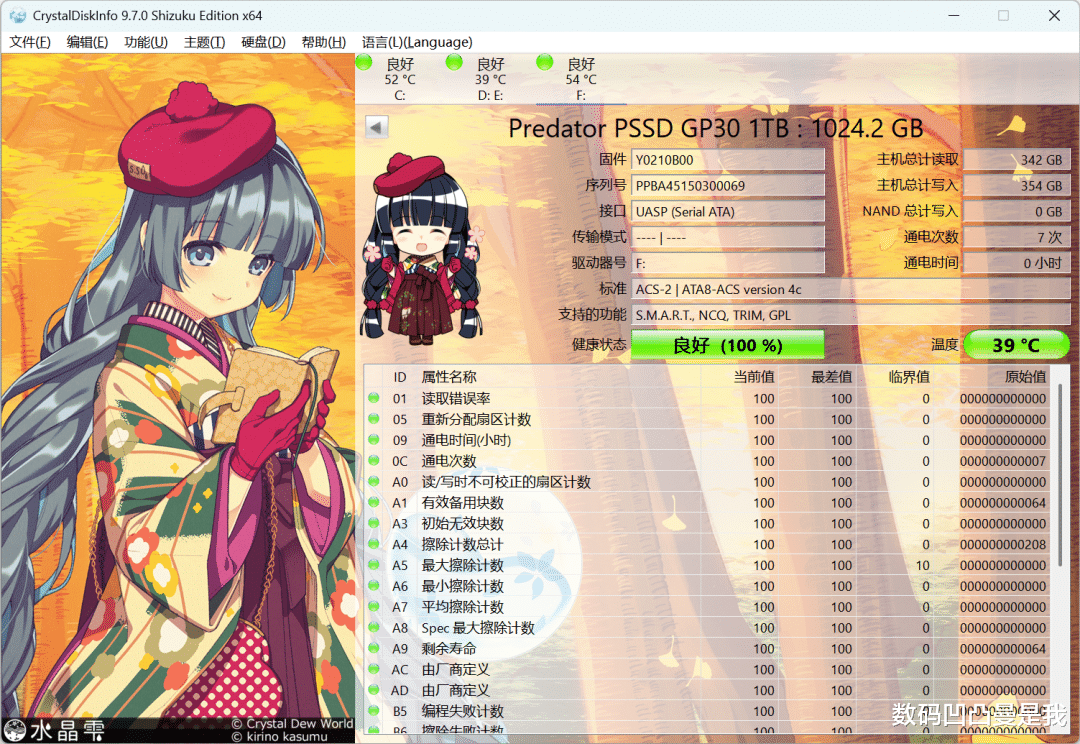Click the interface field UASP (Serial ATA)
The width and height of the screenshot is (1080, 744).
(x=727, y=211)
